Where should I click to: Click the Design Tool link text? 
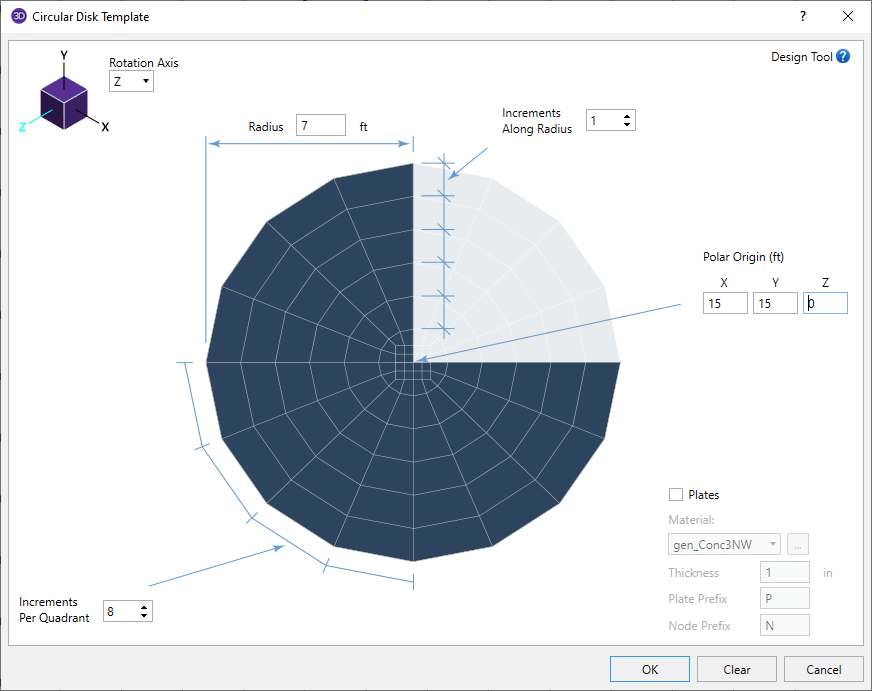coord(801,57)
